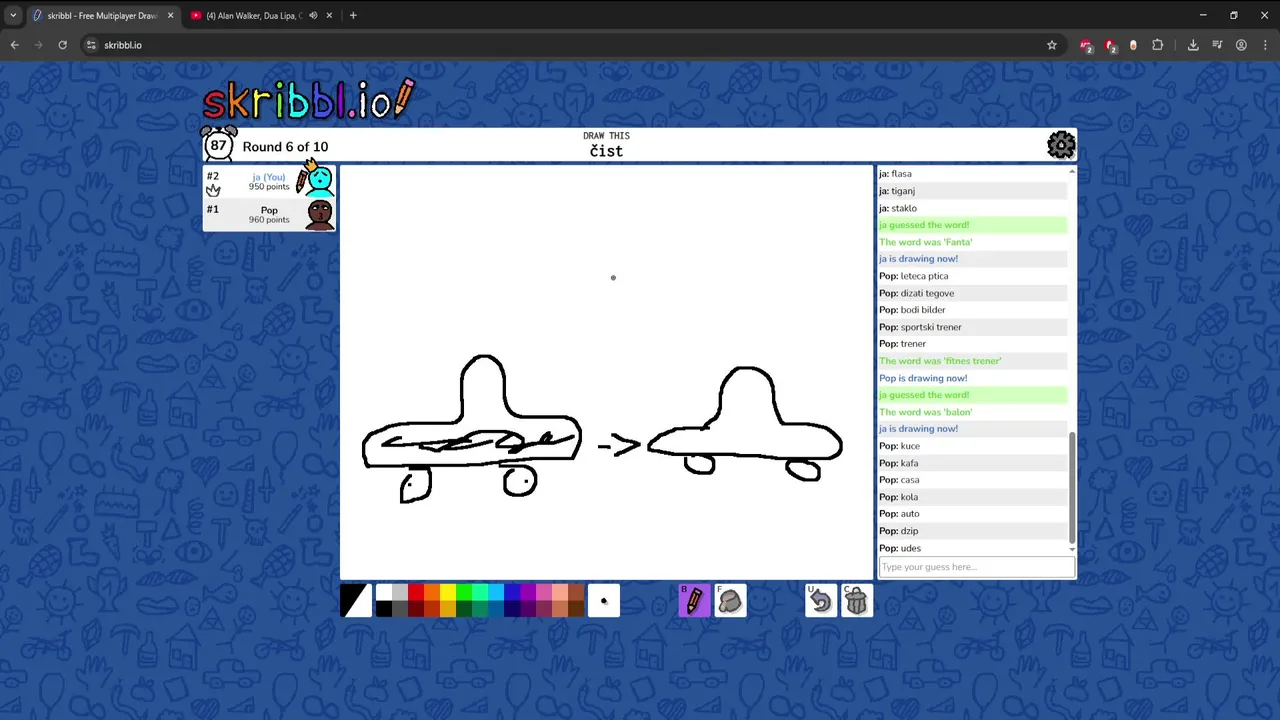Click the skribbl.io logo
Viewport: 1280px width, 720px height.
308,99
